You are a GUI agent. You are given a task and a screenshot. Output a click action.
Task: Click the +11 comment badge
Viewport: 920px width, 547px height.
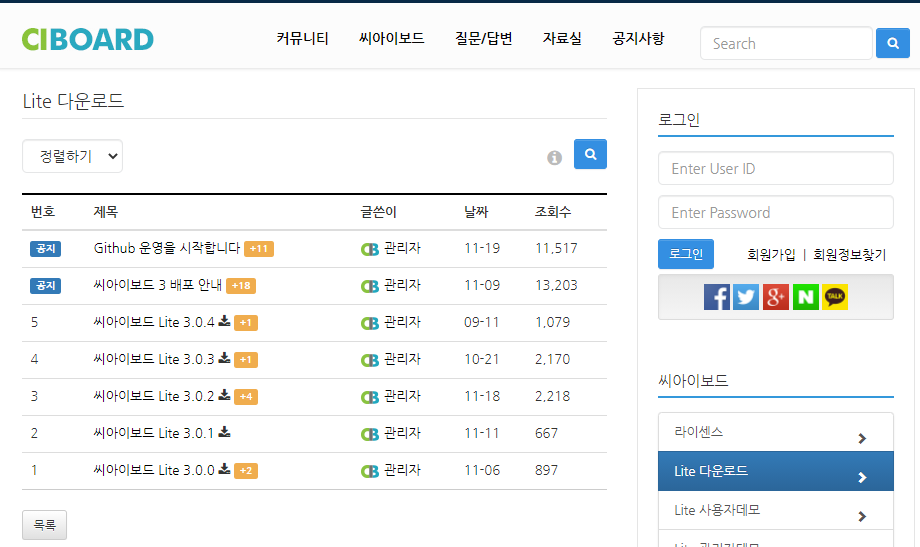(x=259, y=249)
